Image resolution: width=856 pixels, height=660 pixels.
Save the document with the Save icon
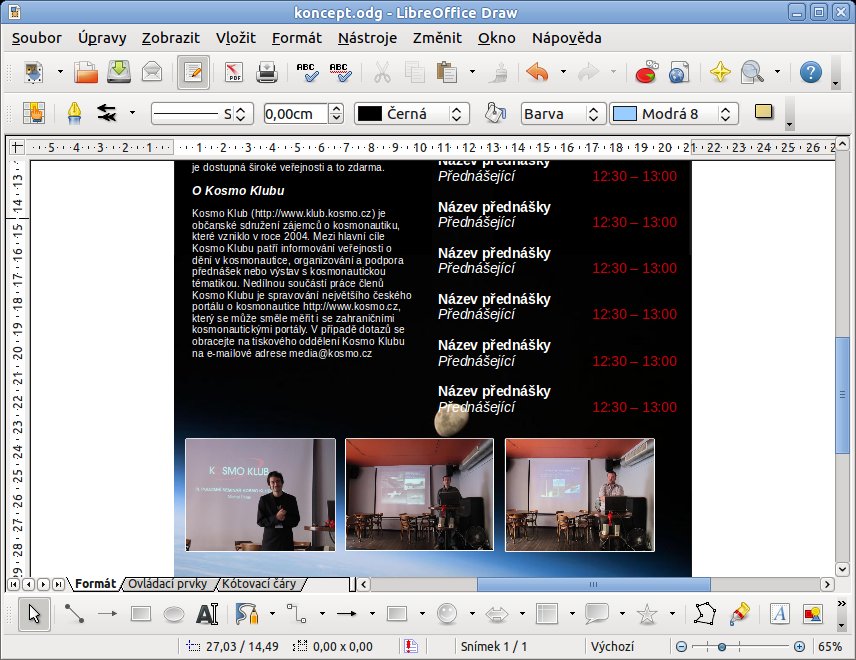click(x=119, y=72)
